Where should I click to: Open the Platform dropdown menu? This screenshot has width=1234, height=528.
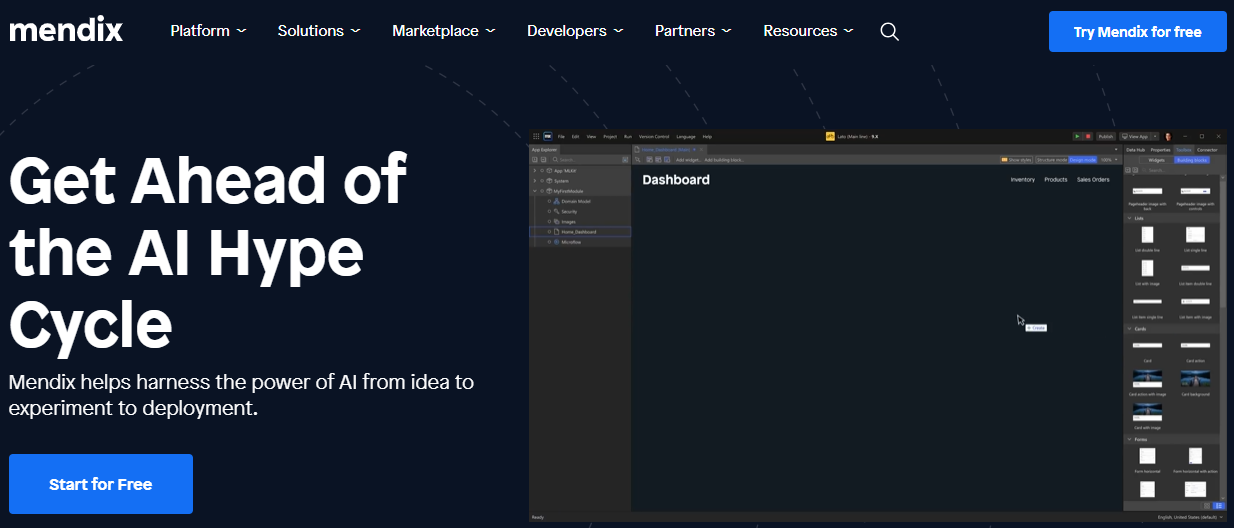coord(208,31)
